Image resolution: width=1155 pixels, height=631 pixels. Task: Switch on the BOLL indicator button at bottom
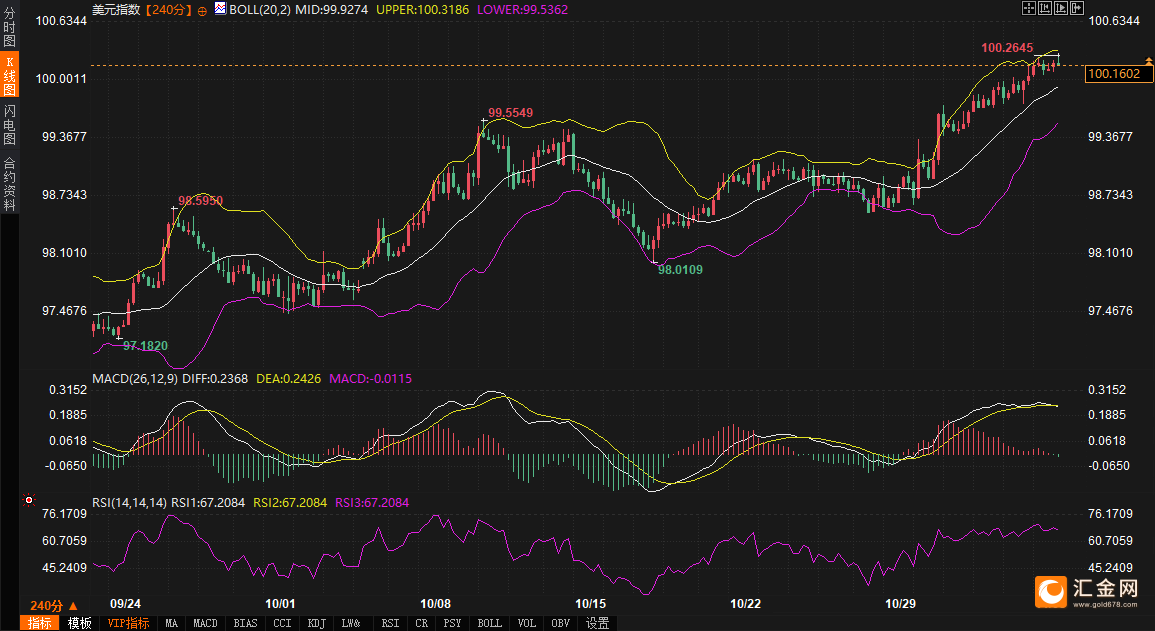tap(490, 623)
